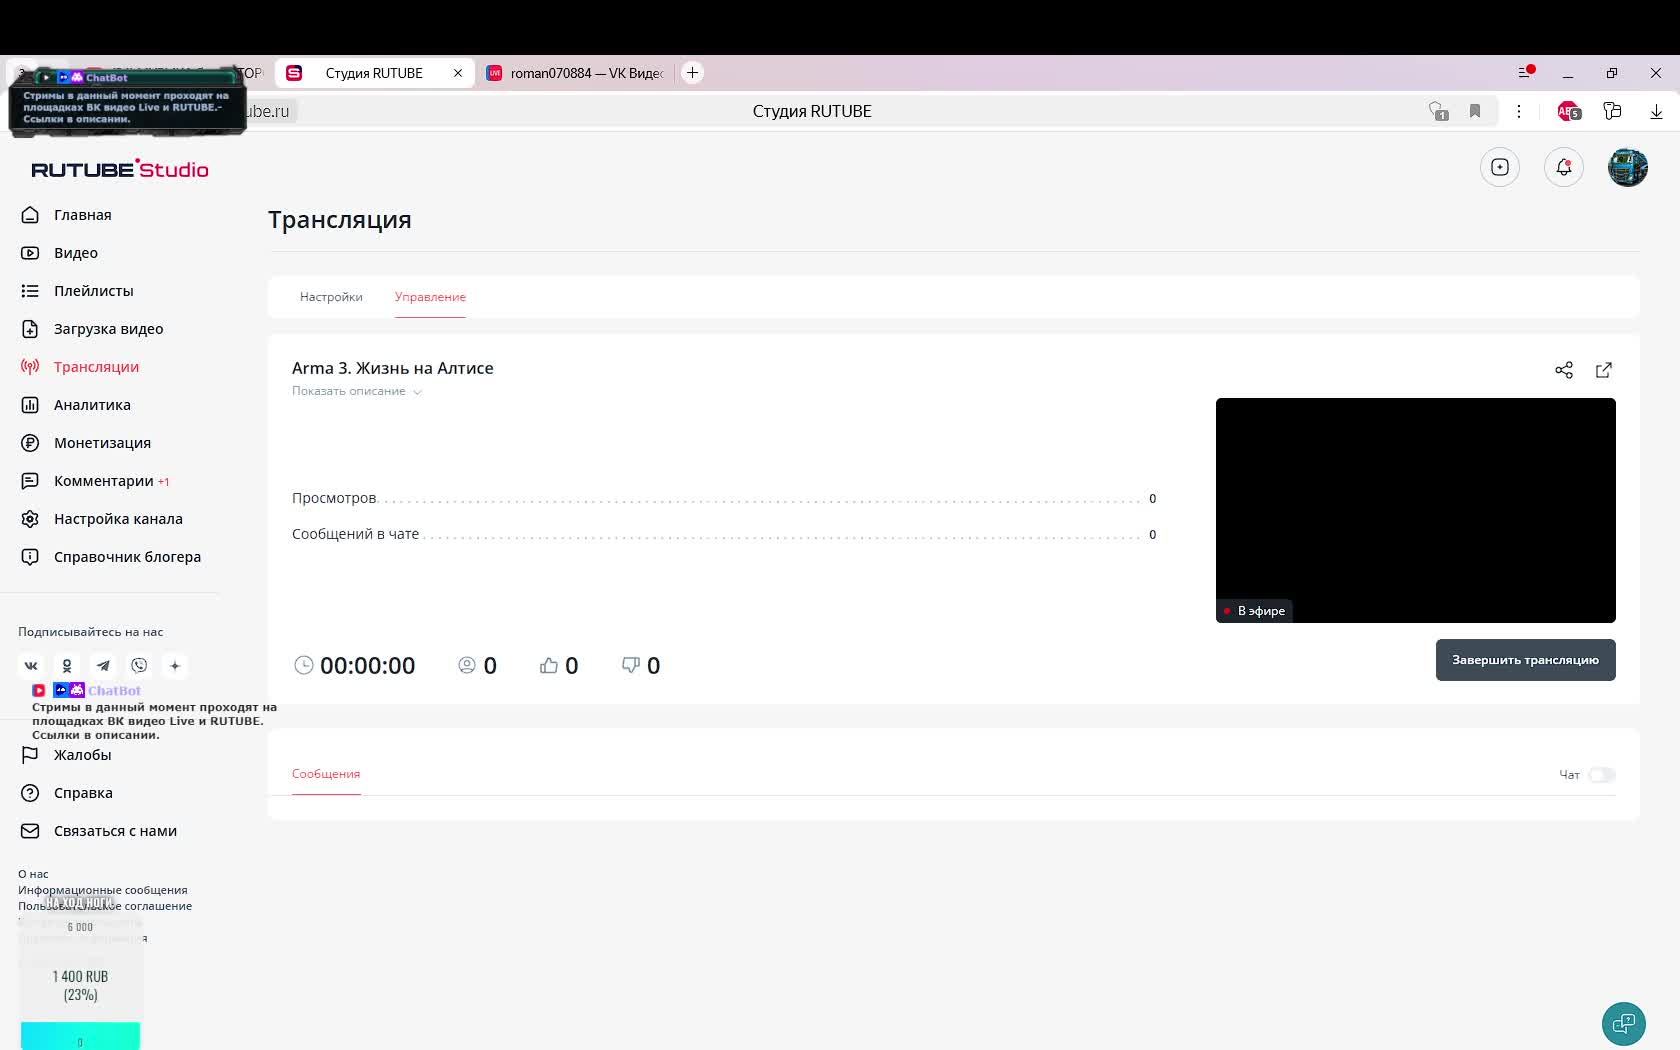Viewport: 1680px width, 1050px height.
Task: Open the browser three-dot menu
Action: coord(1519,111)
